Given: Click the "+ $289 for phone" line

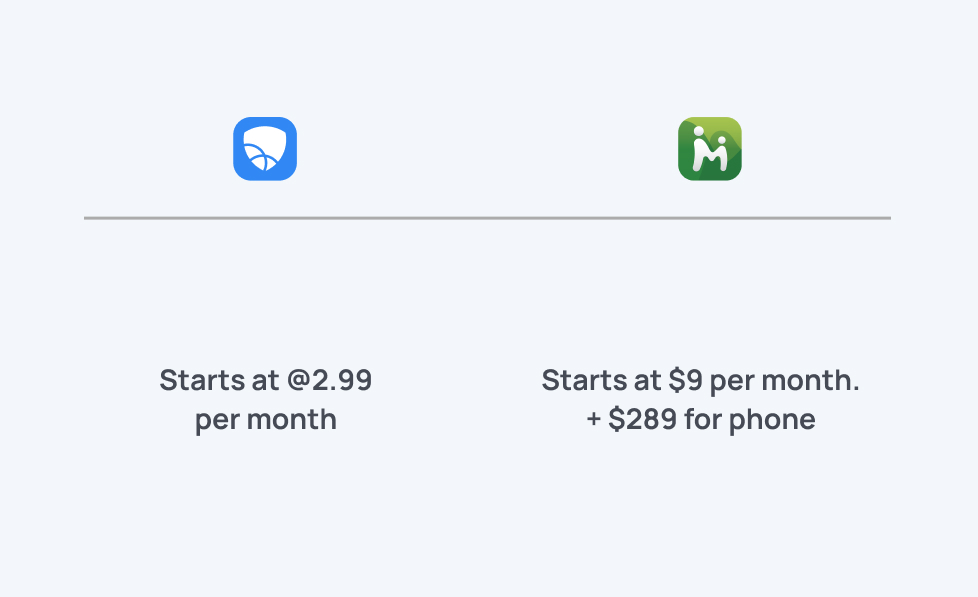Looking at the screenshot, I should 700,419.
